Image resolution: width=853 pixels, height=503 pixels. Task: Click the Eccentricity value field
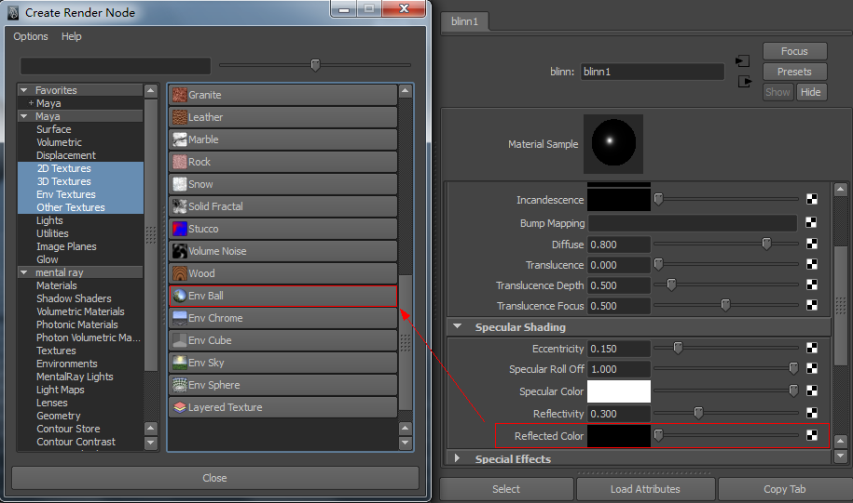(x=619, y=348)
